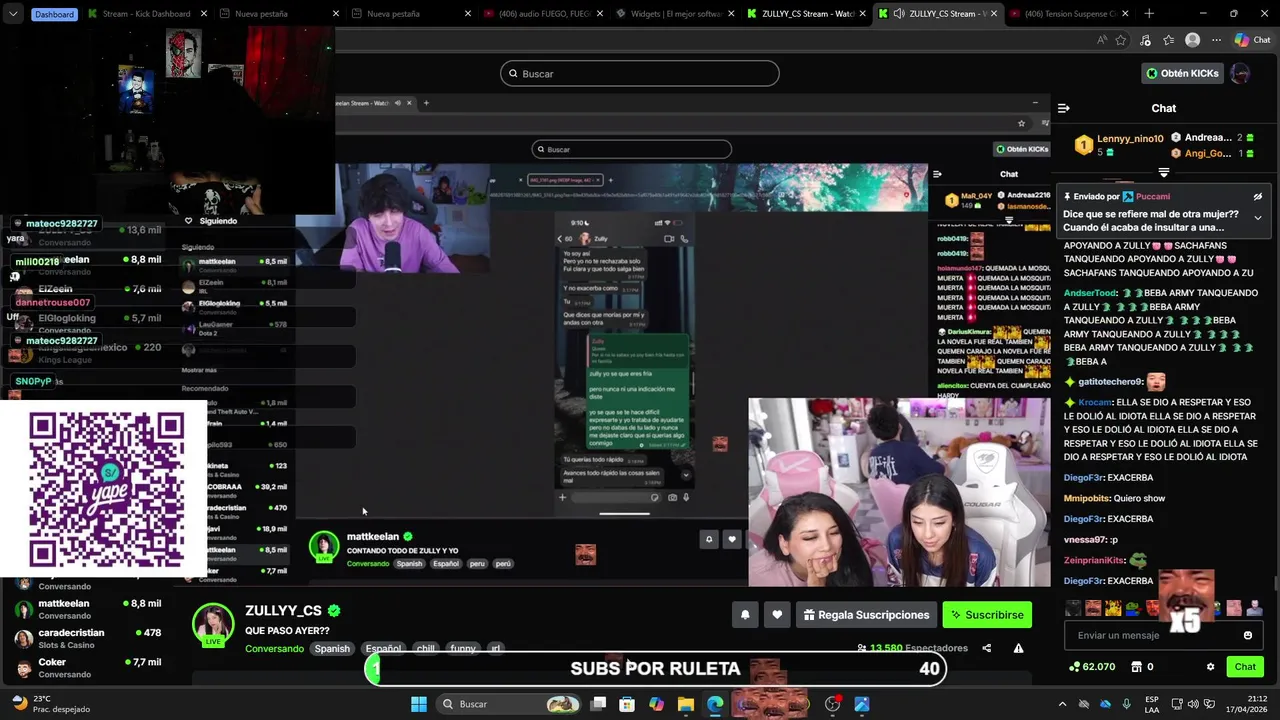Open Copilot Chat in Edge toolbar

(1251, 40)
